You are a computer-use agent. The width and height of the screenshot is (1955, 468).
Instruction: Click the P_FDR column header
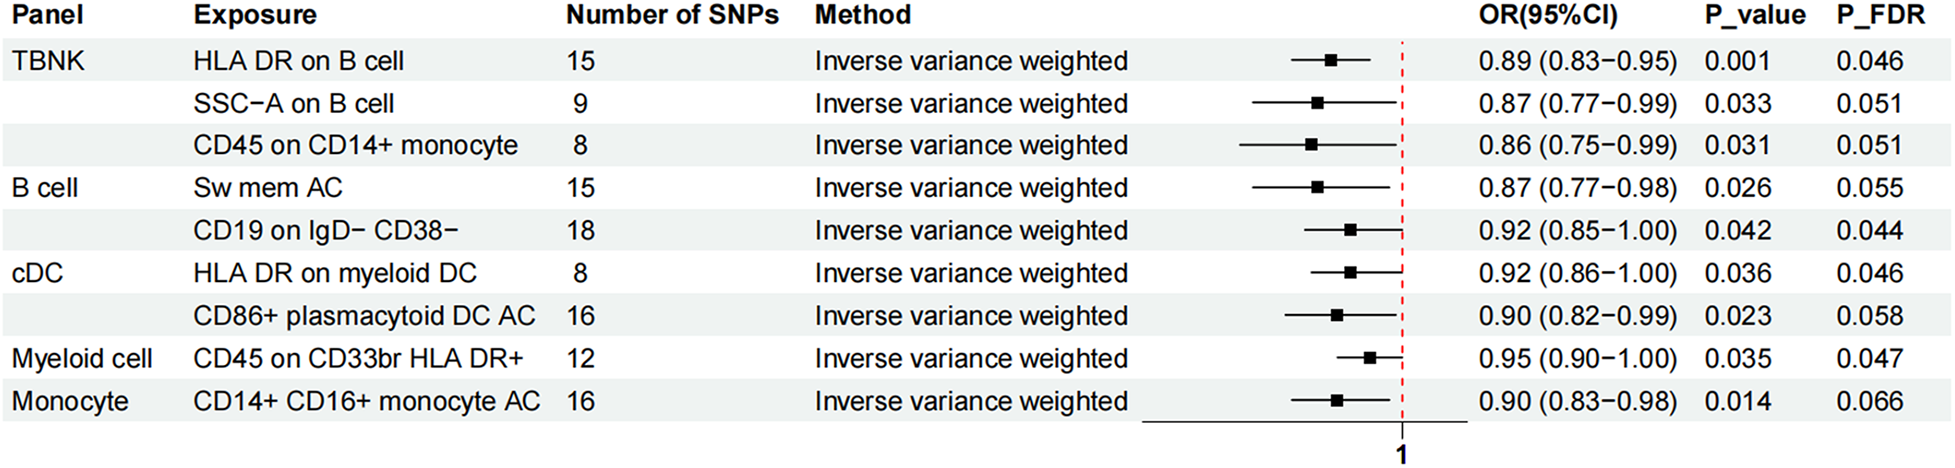coord(1866,15)
